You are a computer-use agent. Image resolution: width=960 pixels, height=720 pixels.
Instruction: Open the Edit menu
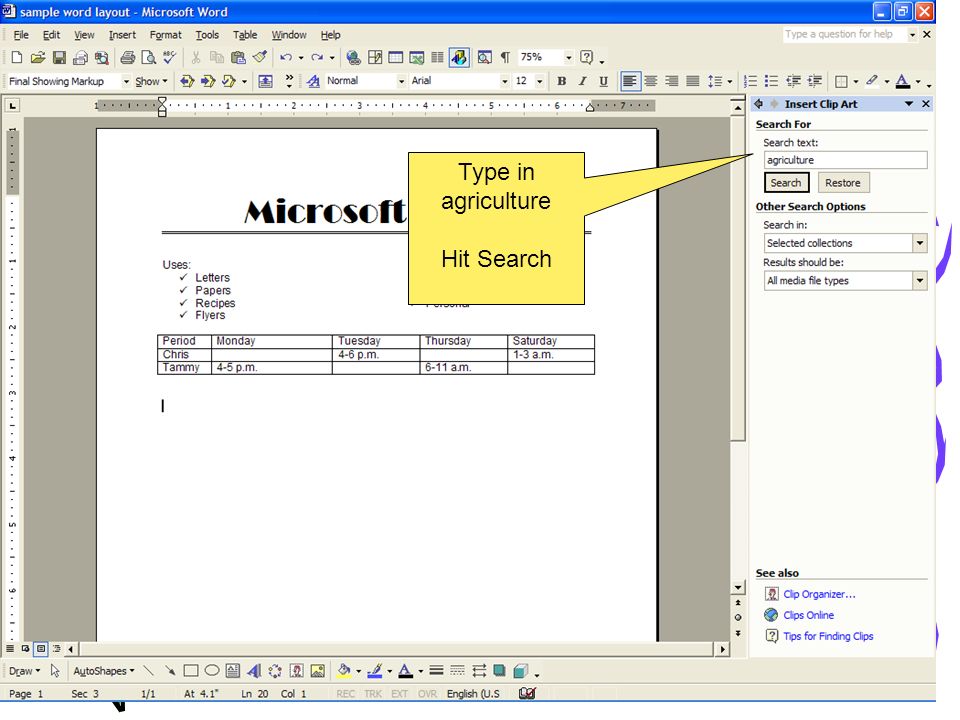(51, 35)
